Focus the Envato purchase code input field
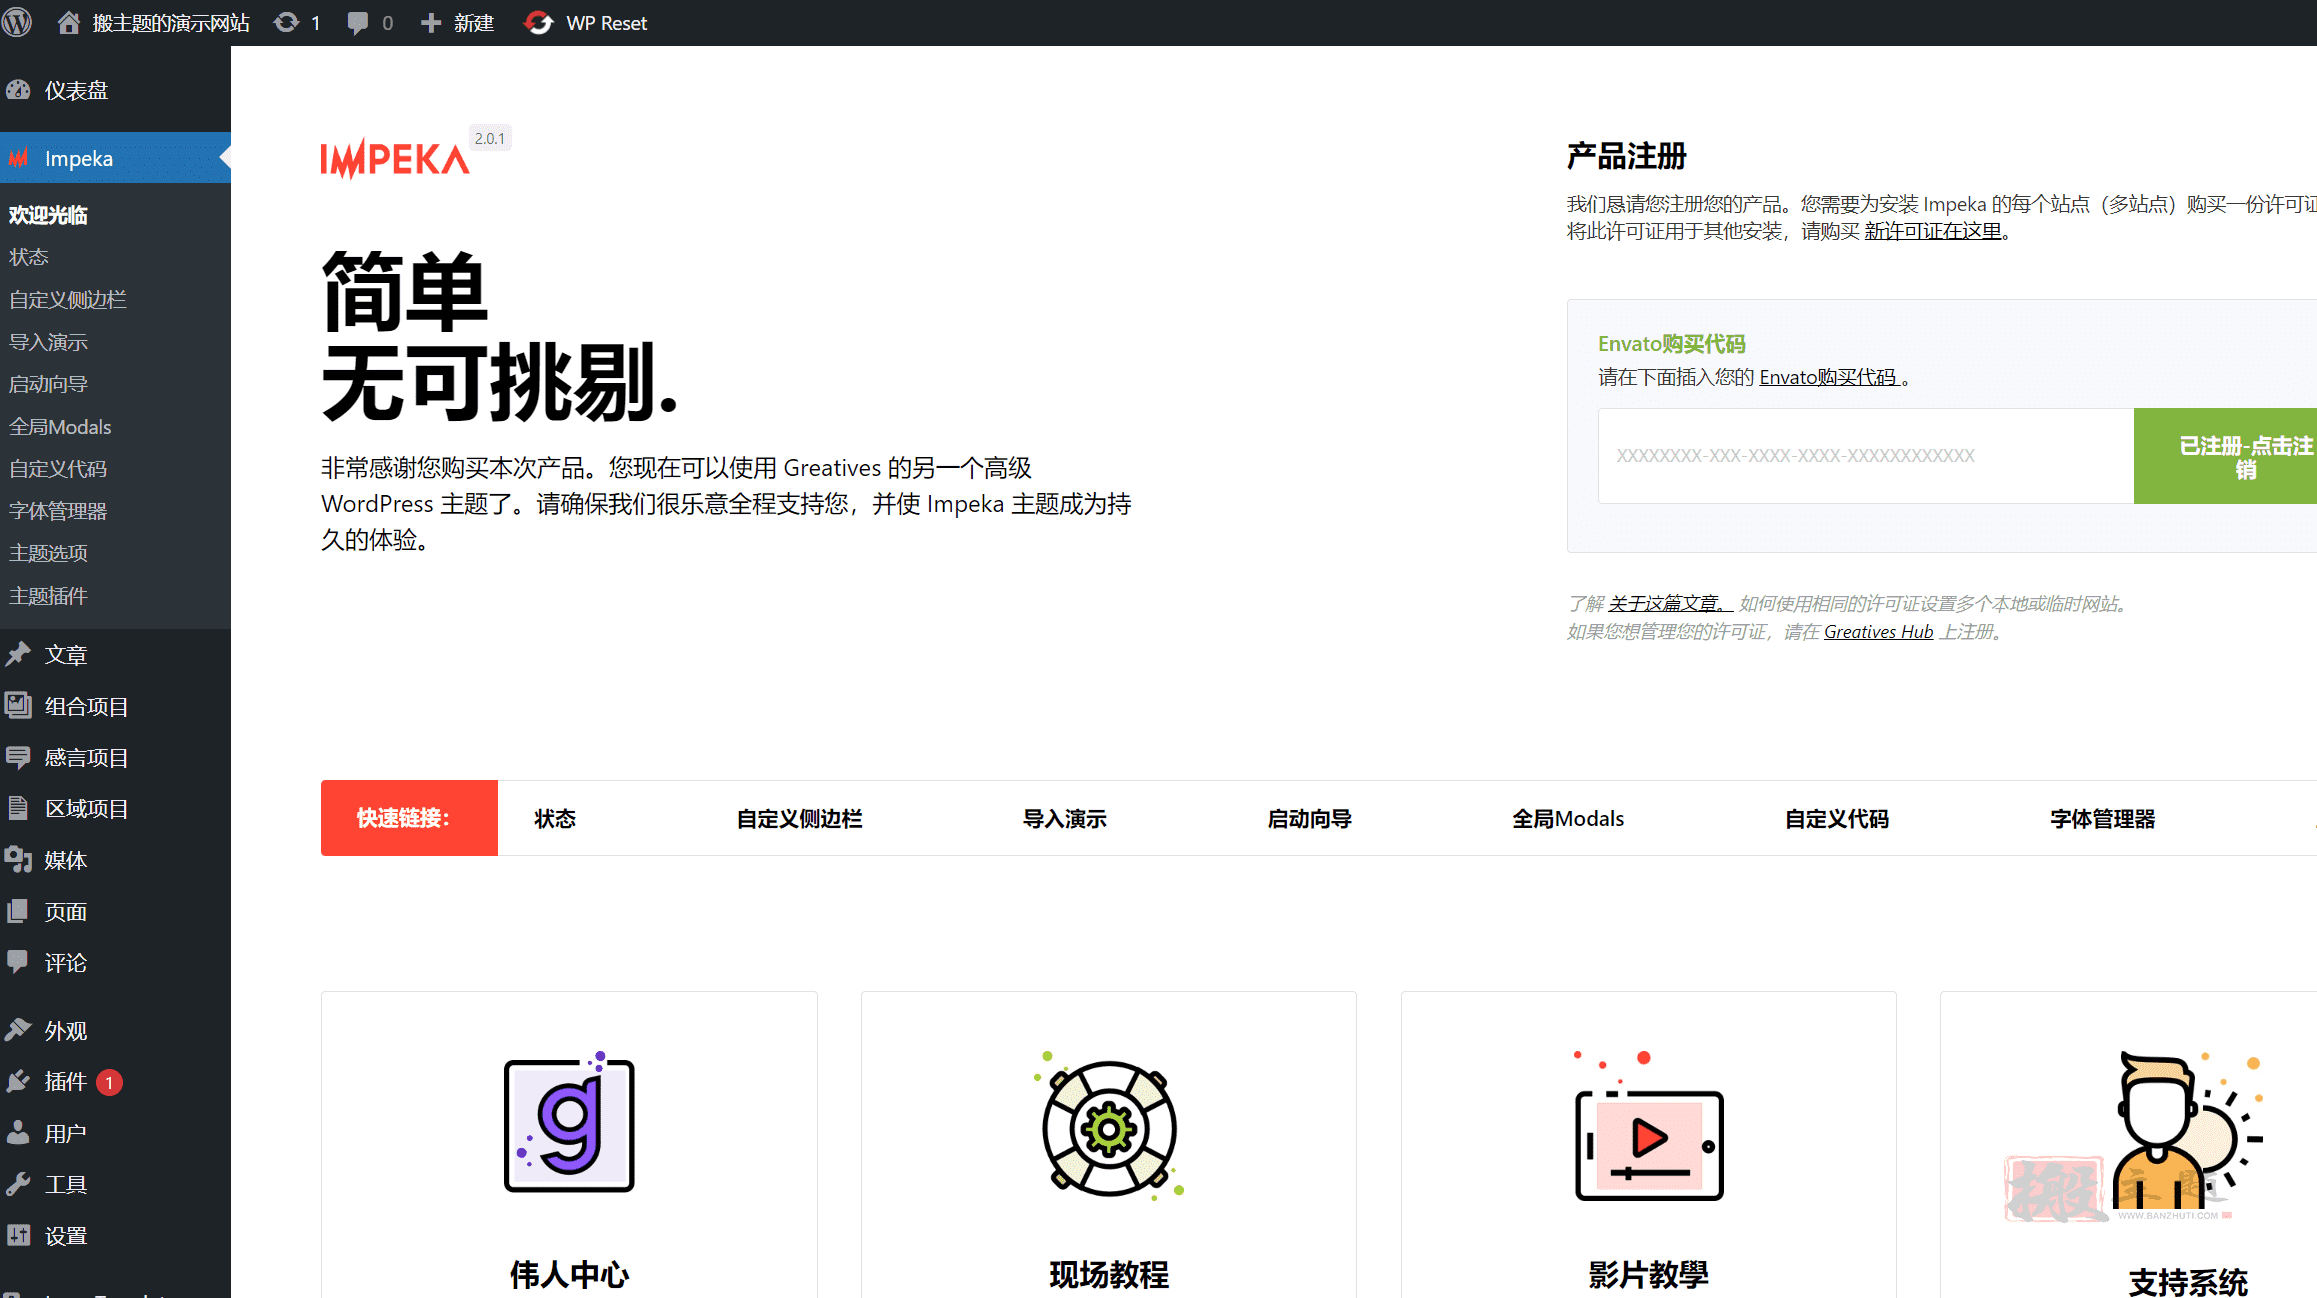The image size is (2317, 1298). point(1866,456)
